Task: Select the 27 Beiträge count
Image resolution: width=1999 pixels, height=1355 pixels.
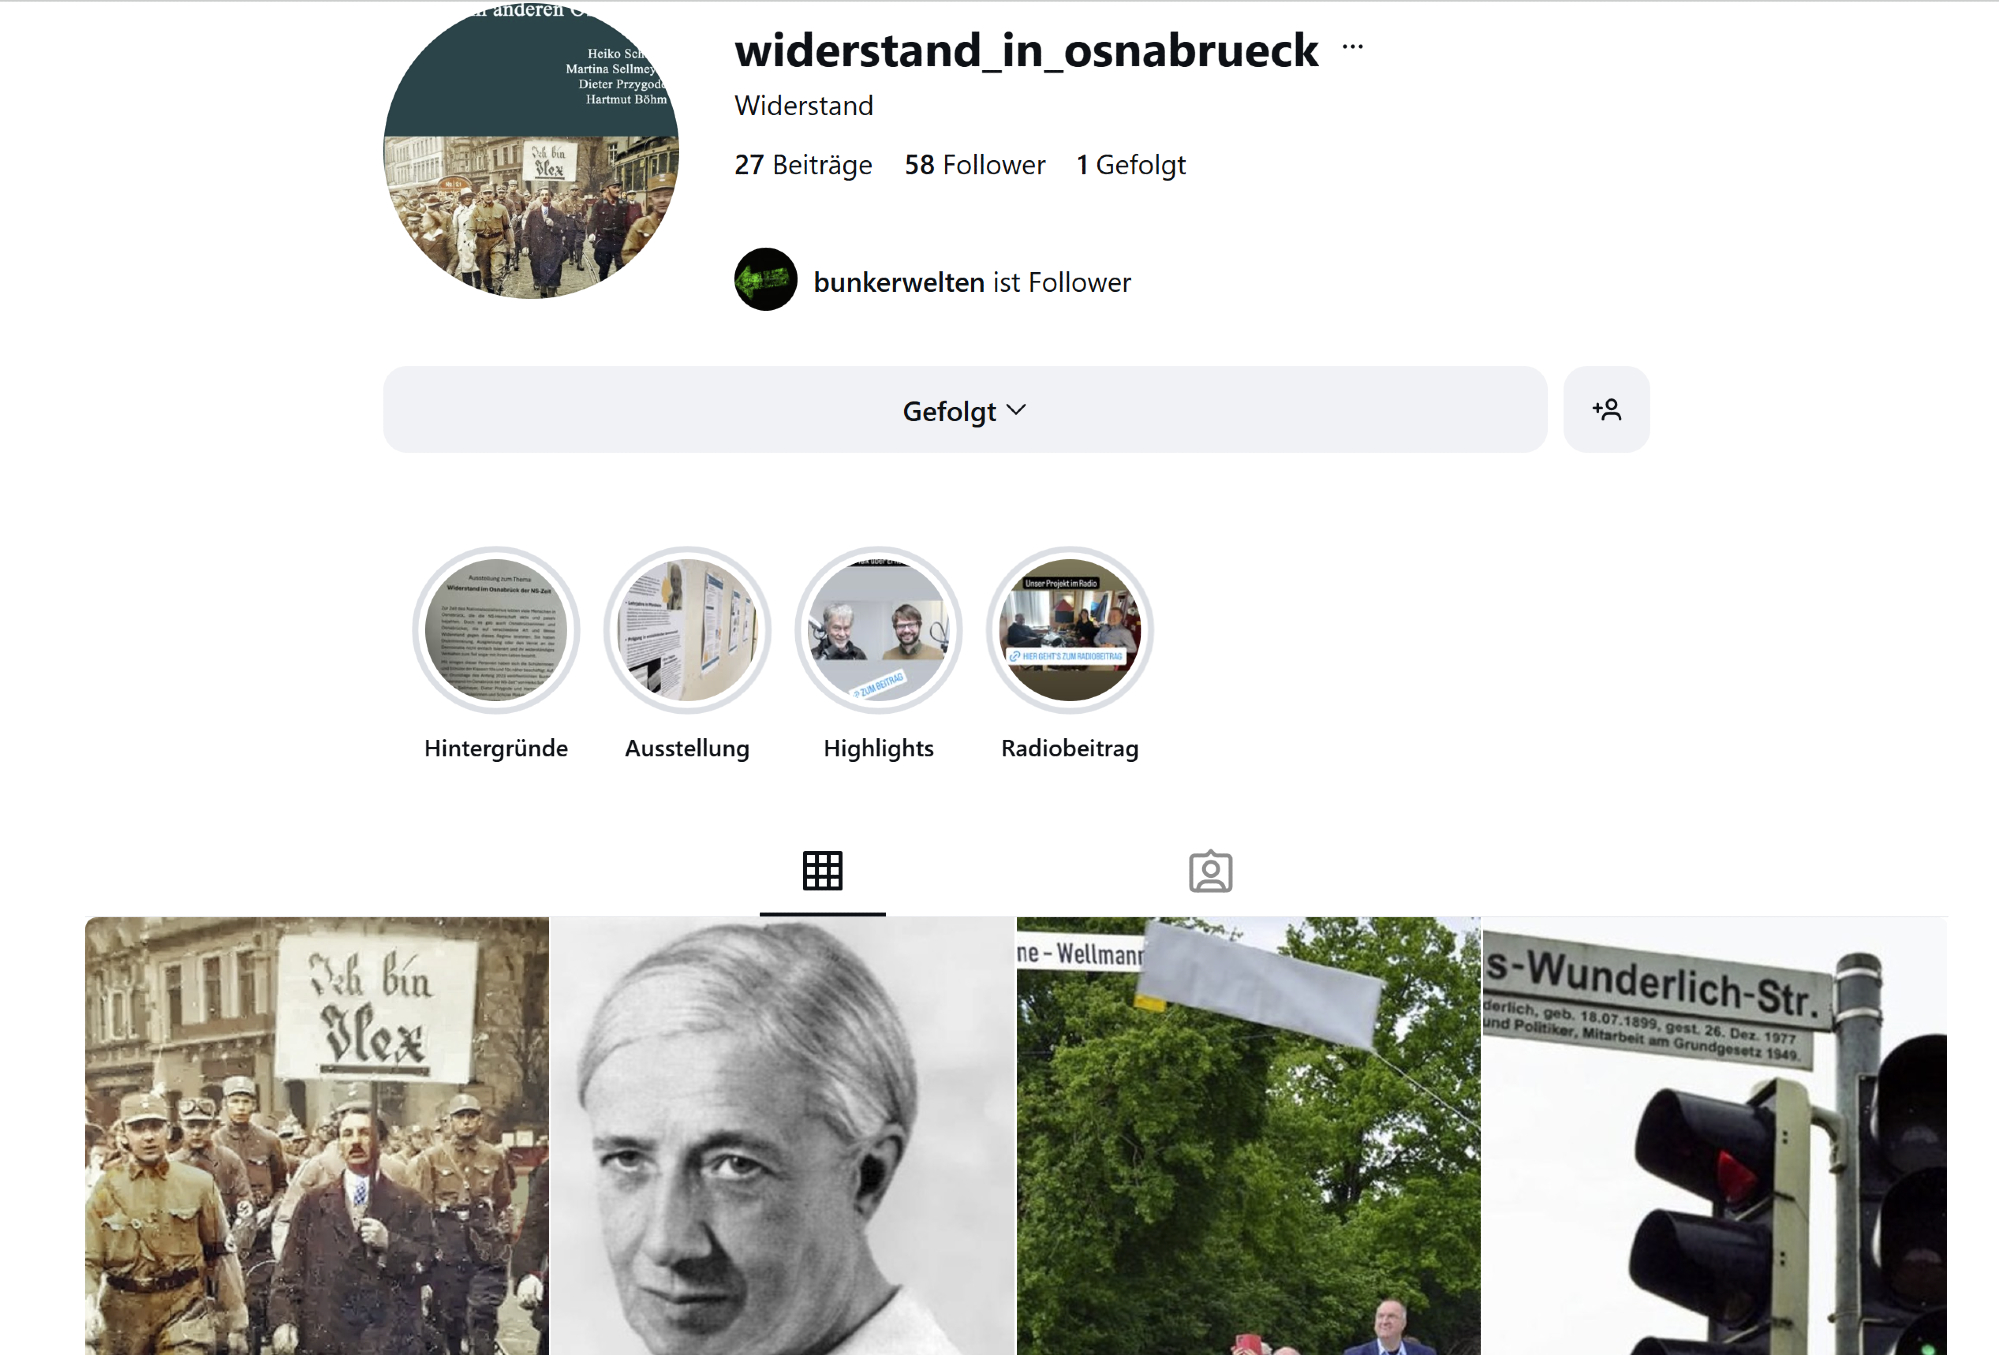Action: click(803, 165)
